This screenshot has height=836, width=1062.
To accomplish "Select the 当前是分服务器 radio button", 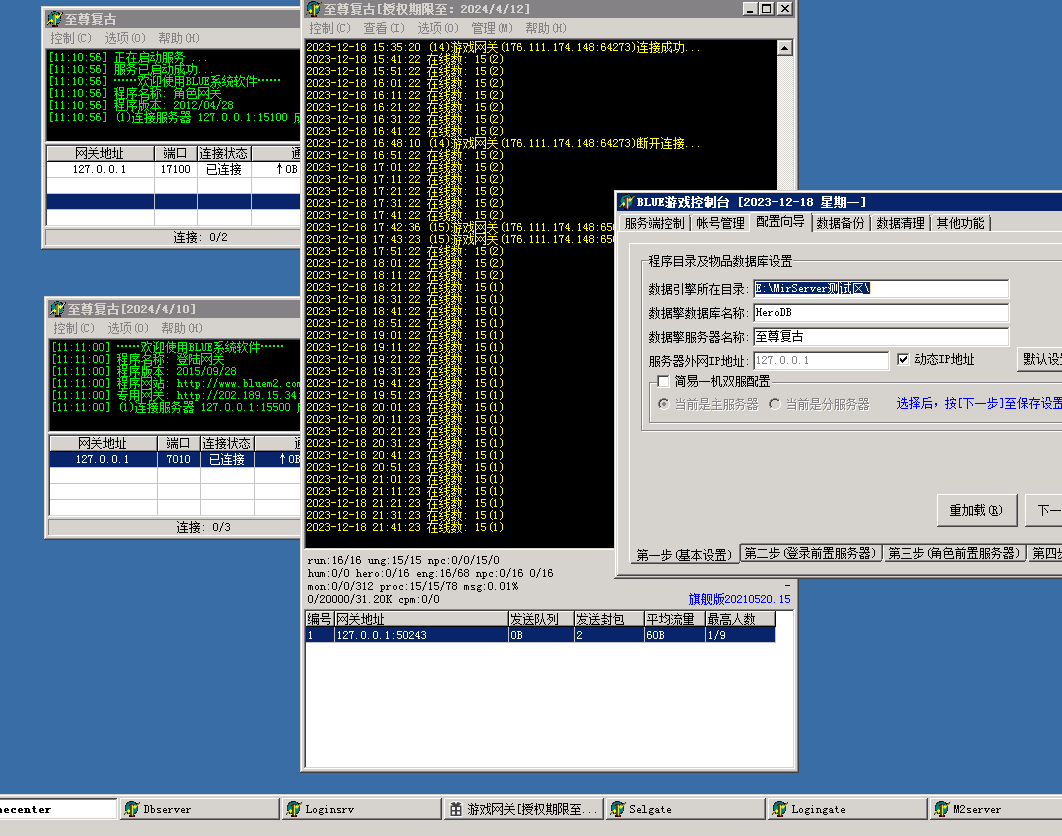I will [x=775, y=404].
